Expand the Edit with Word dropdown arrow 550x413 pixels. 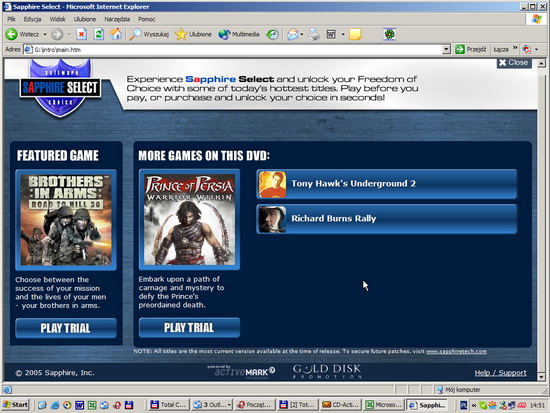coord(343,34)
